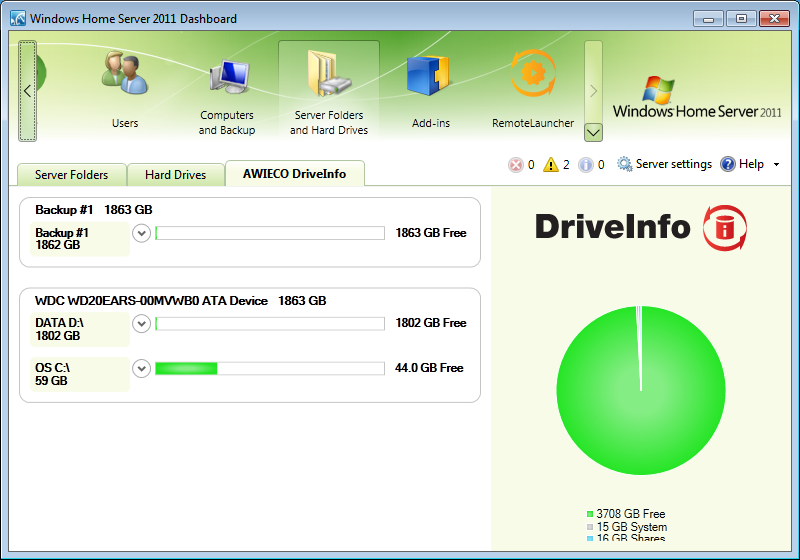Click the 44.0 GB Free value

coord(429,368)
